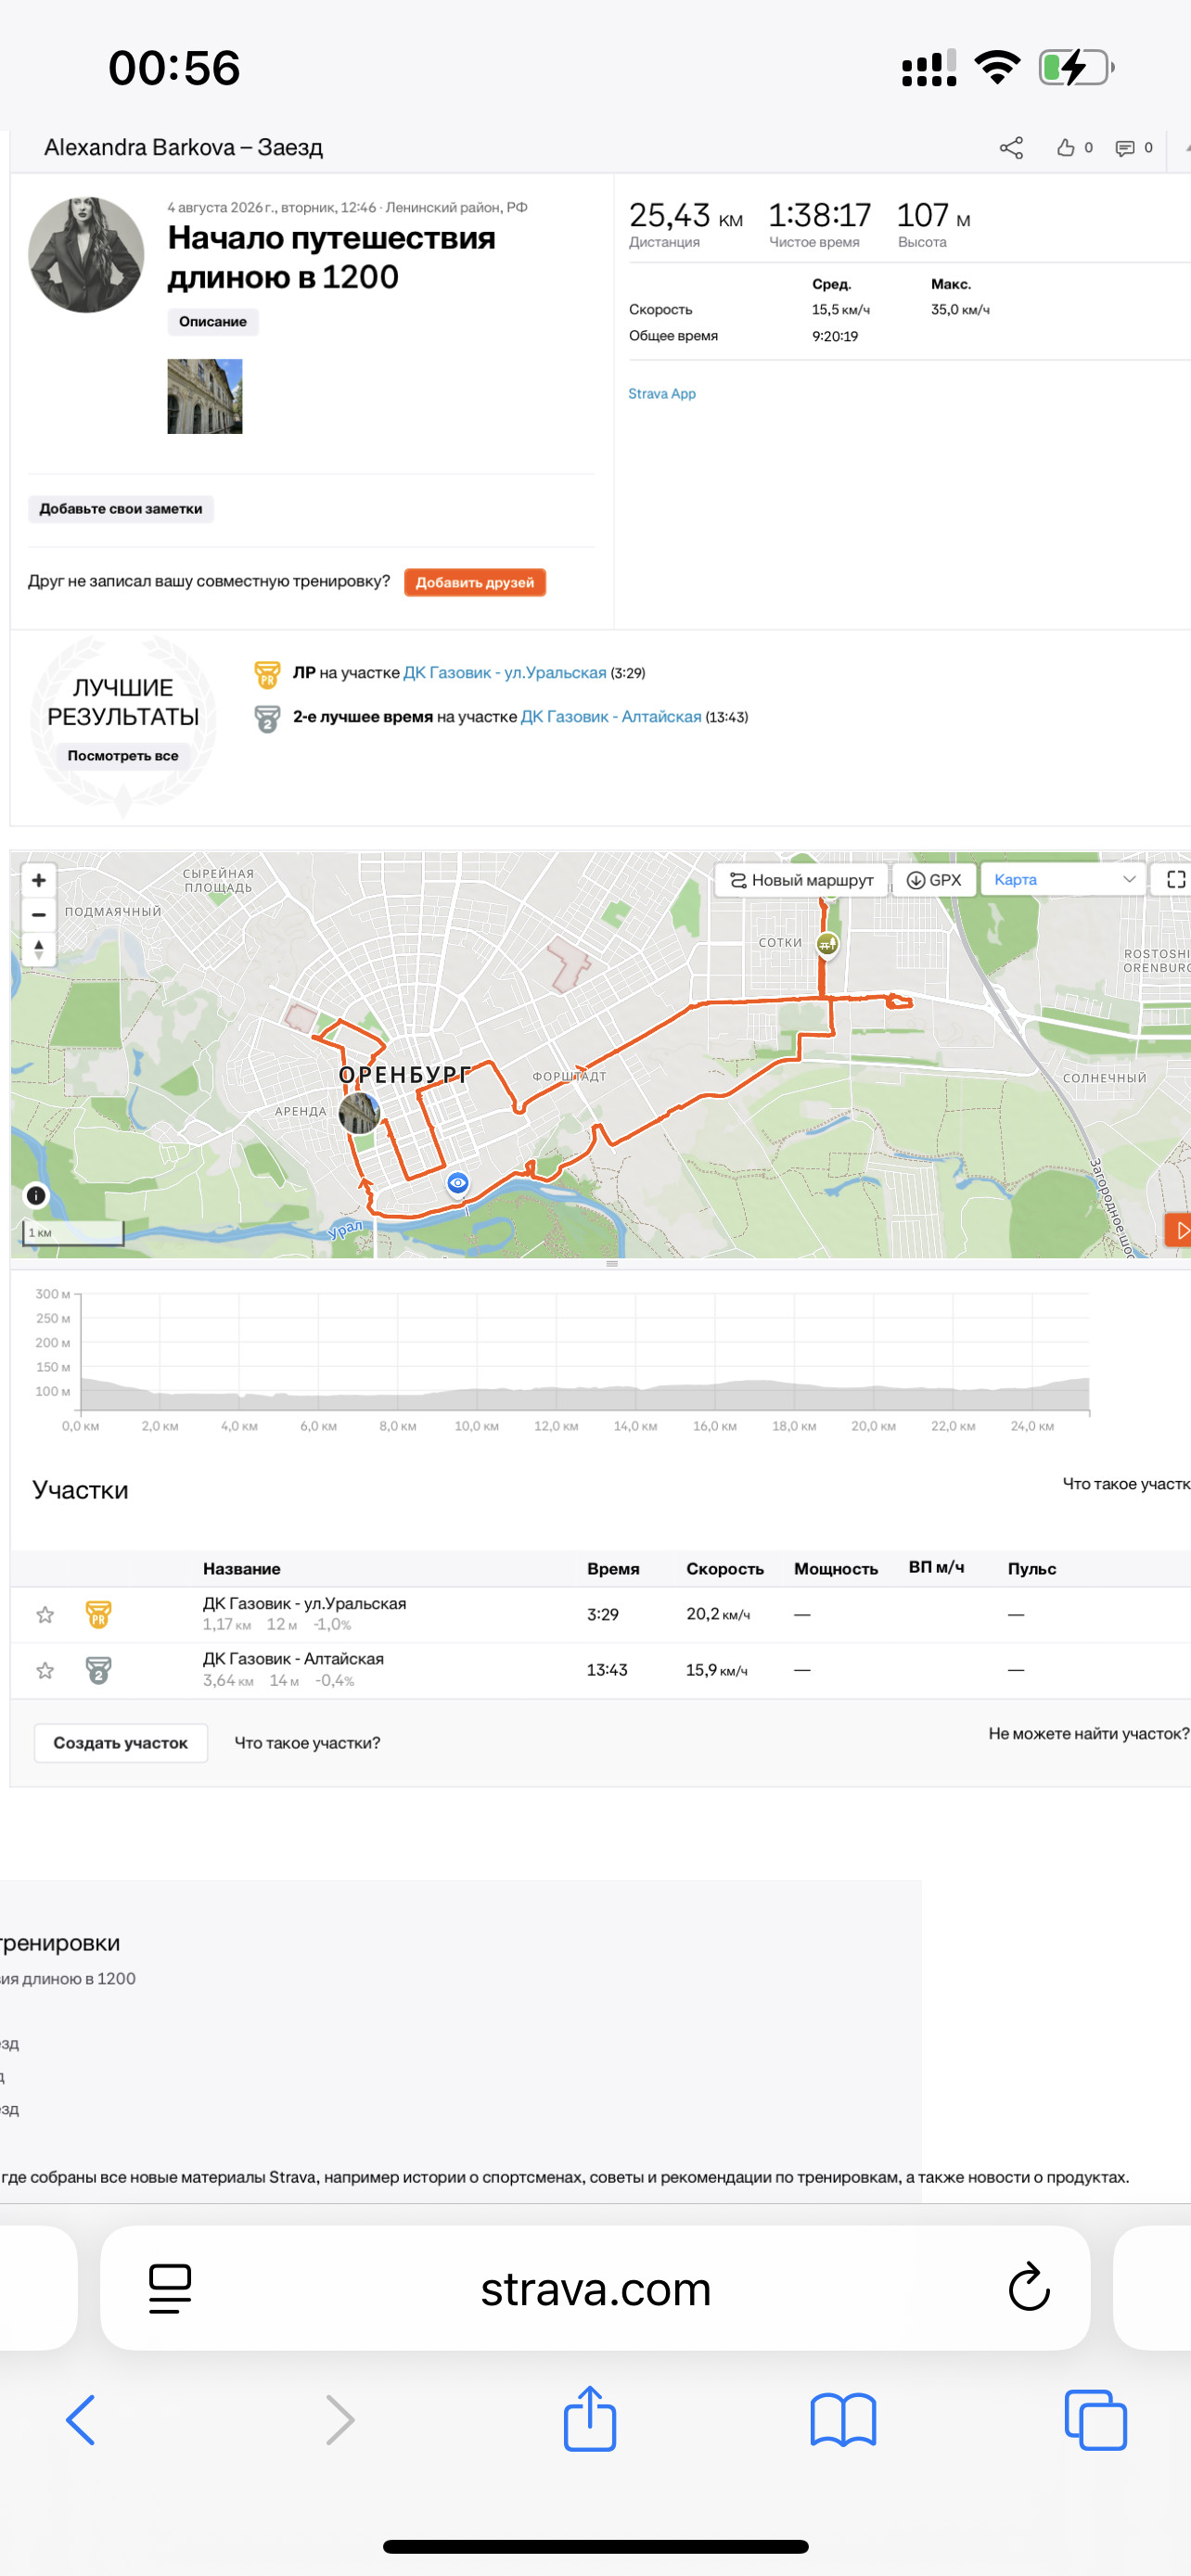Star the ДК Газовик - ул.Уральская segment
Image resolution: width=1191 pixels, height=2576 pixels.
[x=45, y=1614]
